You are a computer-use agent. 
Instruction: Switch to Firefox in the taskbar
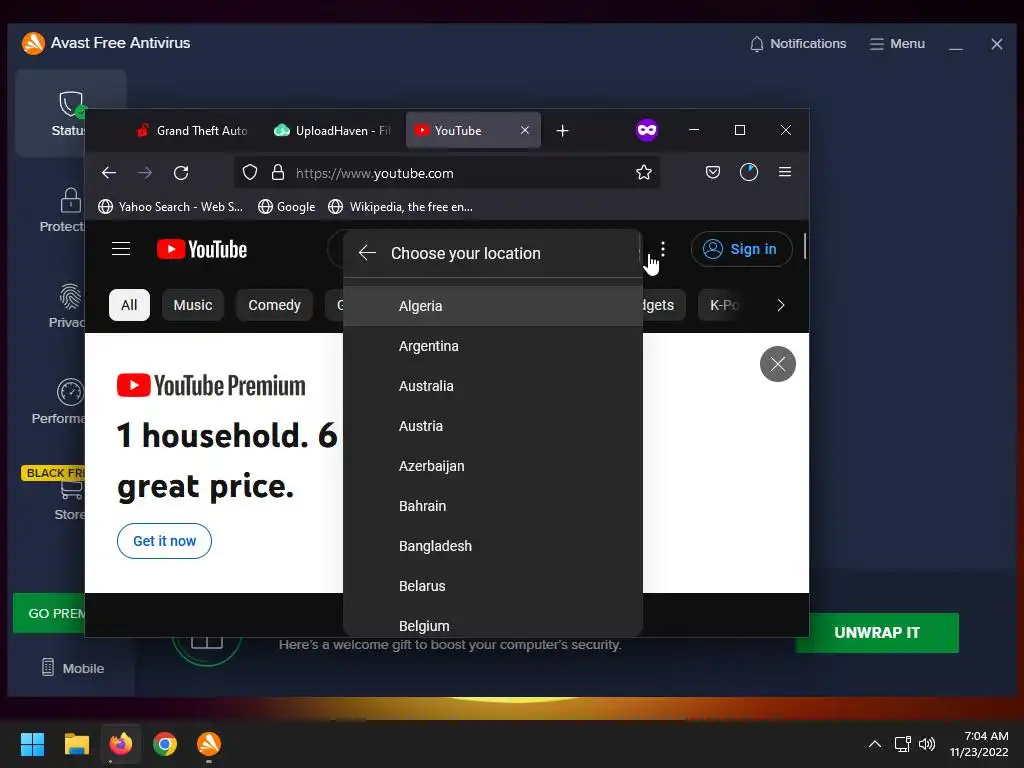click(x=121, y=744)
